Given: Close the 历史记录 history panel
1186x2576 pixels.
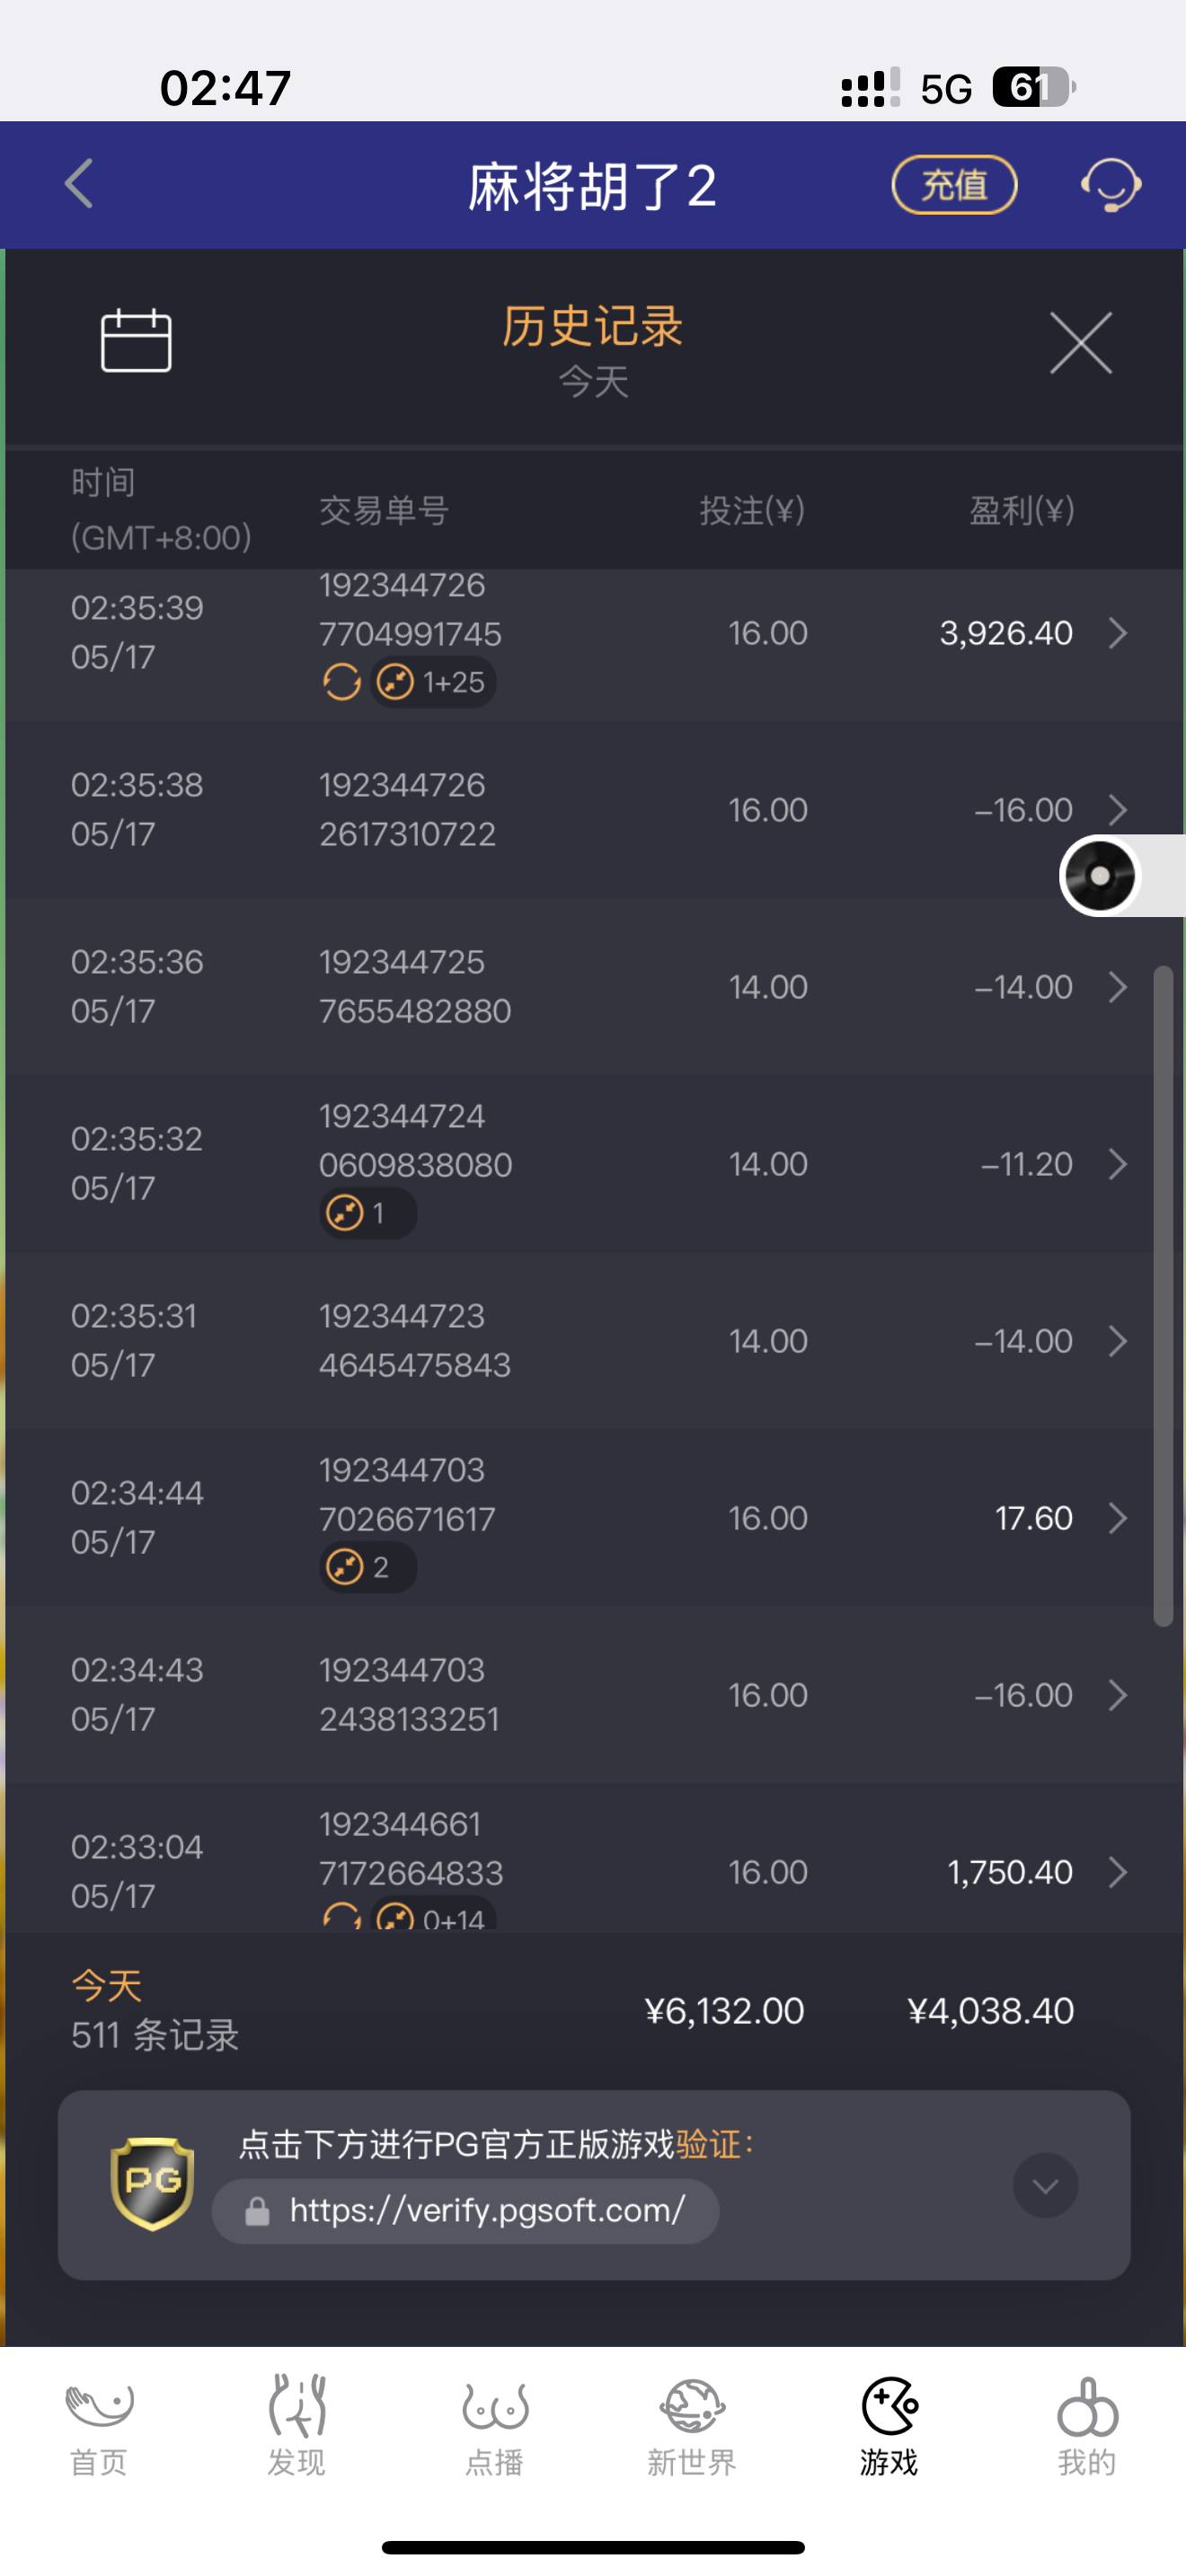Looking at the screenshot, I should [1081, 343].
